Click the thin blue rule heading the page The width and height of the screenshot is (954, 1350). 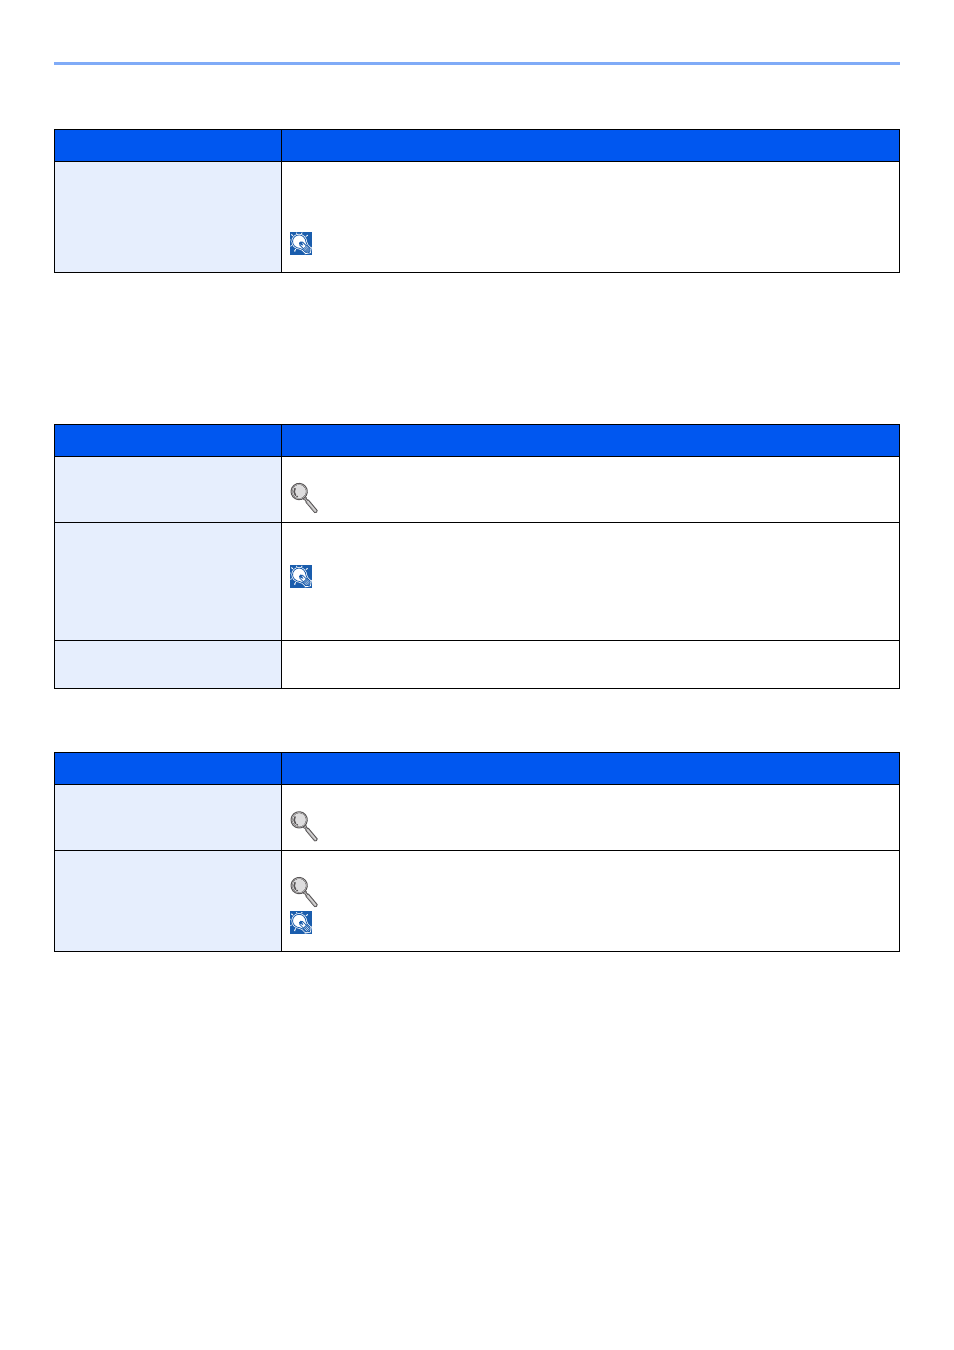pyautogui.click(x=477, y=64)
